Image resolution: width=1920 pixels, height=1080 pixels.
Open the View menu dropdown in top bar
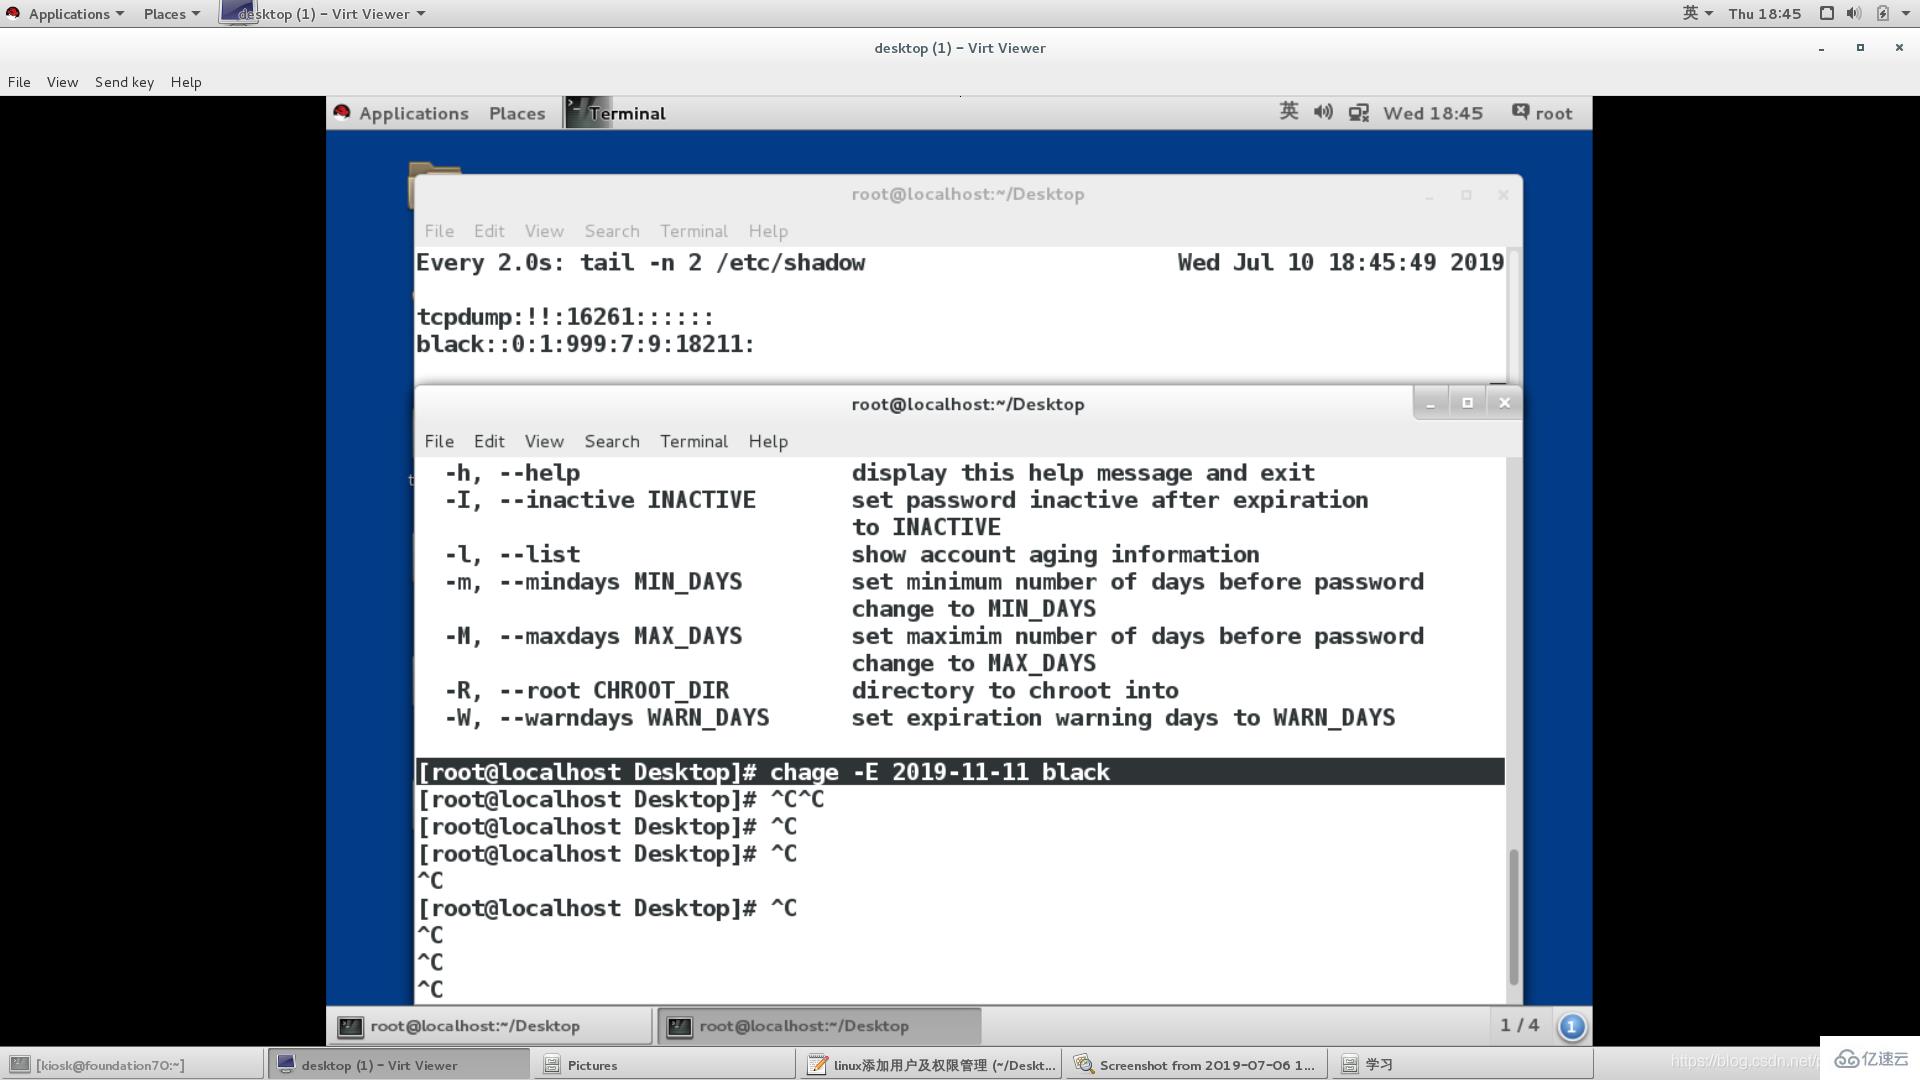coord(62,80)
